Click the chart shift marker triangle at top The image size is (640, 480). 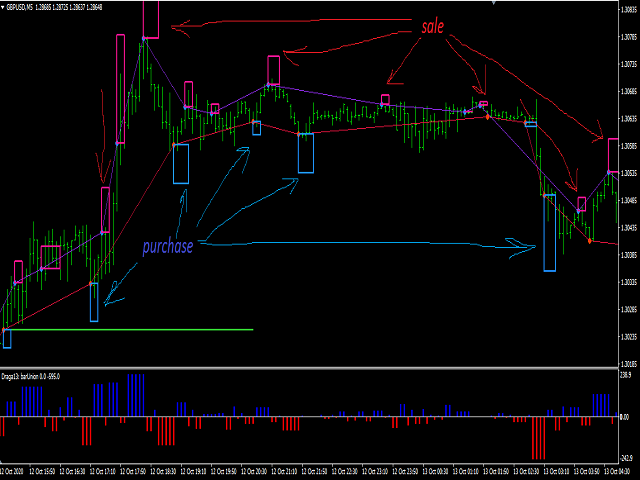[x=493, y=3]
